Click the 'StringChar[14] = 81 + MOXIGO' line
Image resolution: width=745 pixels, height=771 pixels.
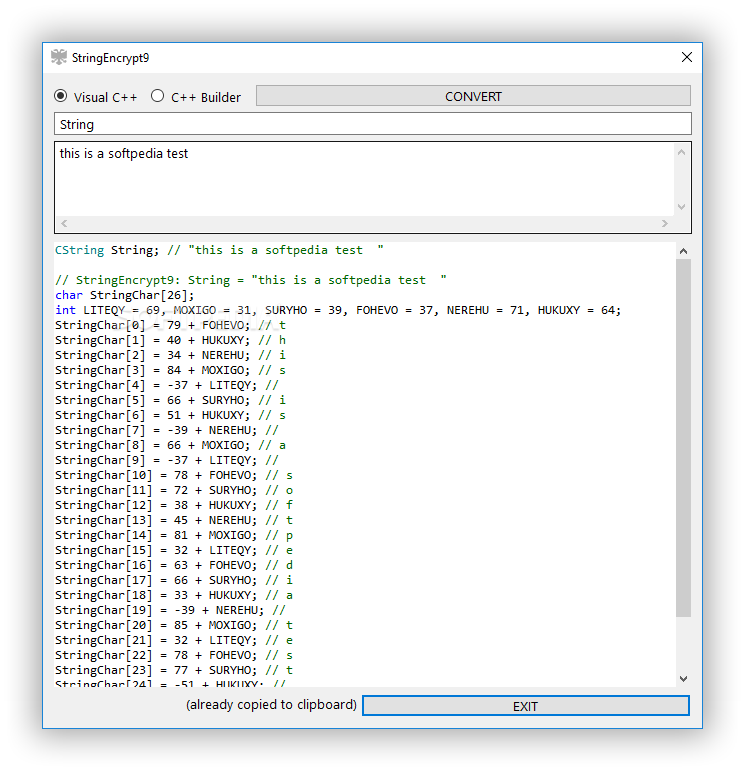click(x=174, y=535)
